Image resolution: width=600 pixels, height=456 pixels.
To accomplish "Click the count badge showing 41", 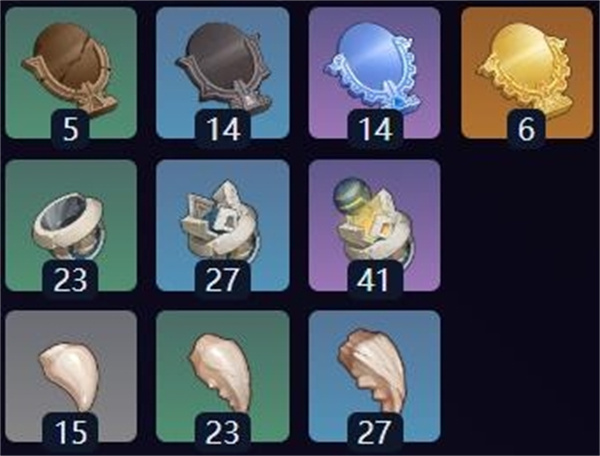I will tap(375, 279).
